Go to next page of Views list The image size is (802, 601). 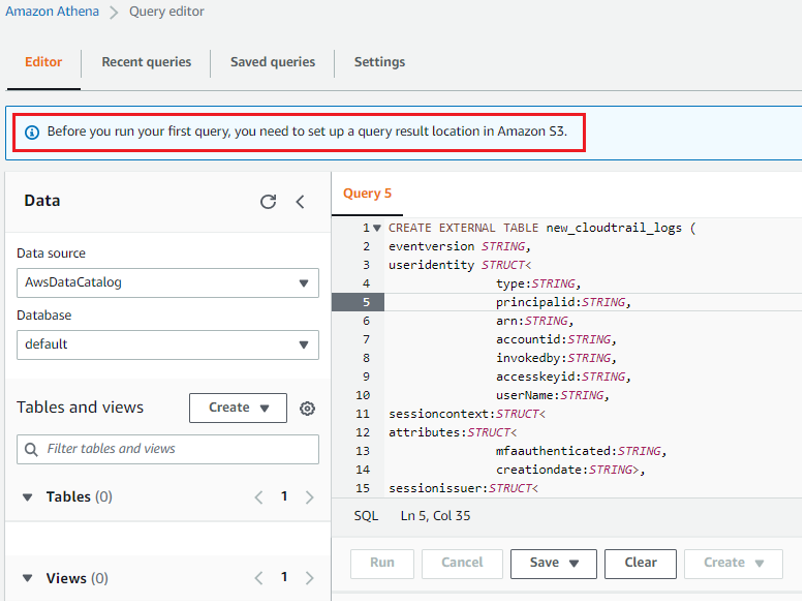point(309,578)
